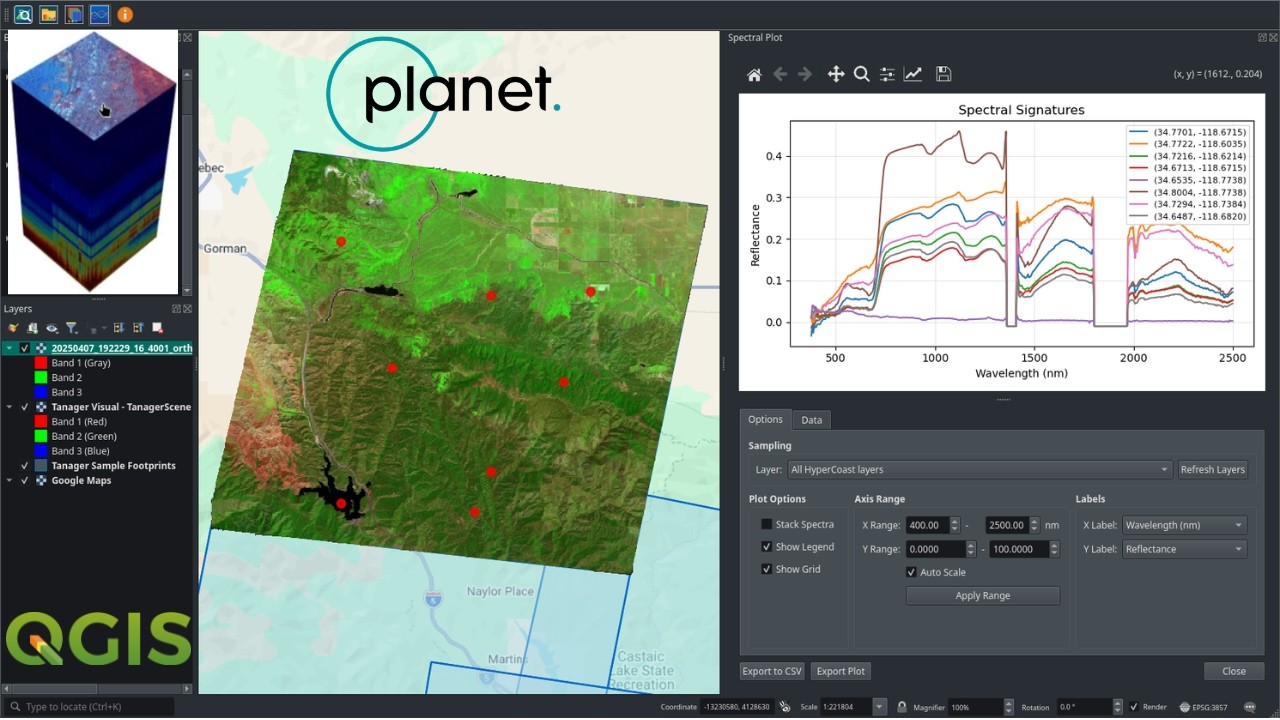The image size is (1280, 720).
Task: Click the Apply Range button
Action: [x=983, y=596]
